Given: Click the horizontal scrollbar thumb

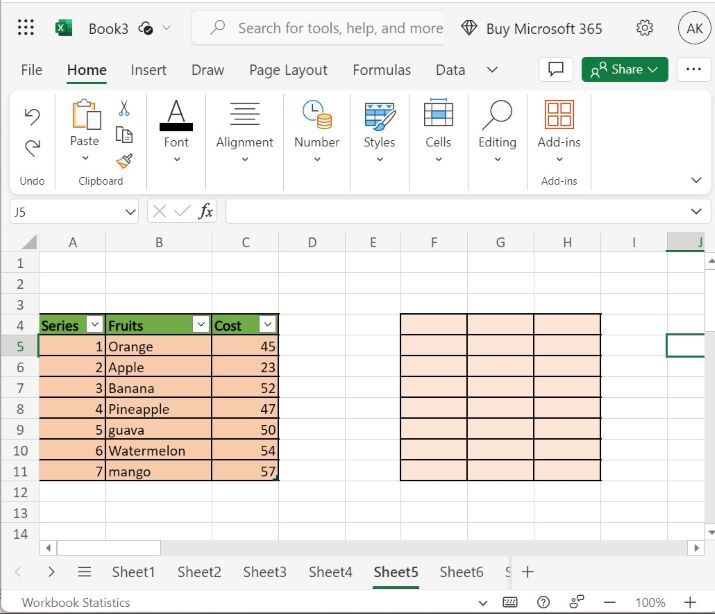Looking at the screenshot, I should 109,548.
